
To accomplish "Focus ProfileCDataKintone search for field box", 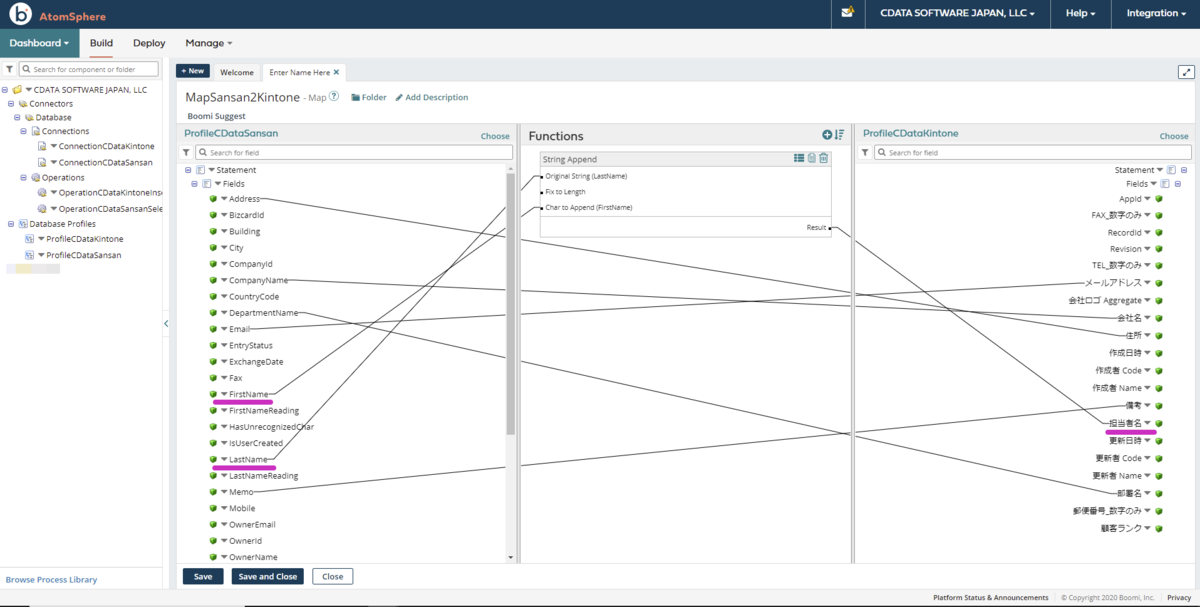I will click(1033, 152).
